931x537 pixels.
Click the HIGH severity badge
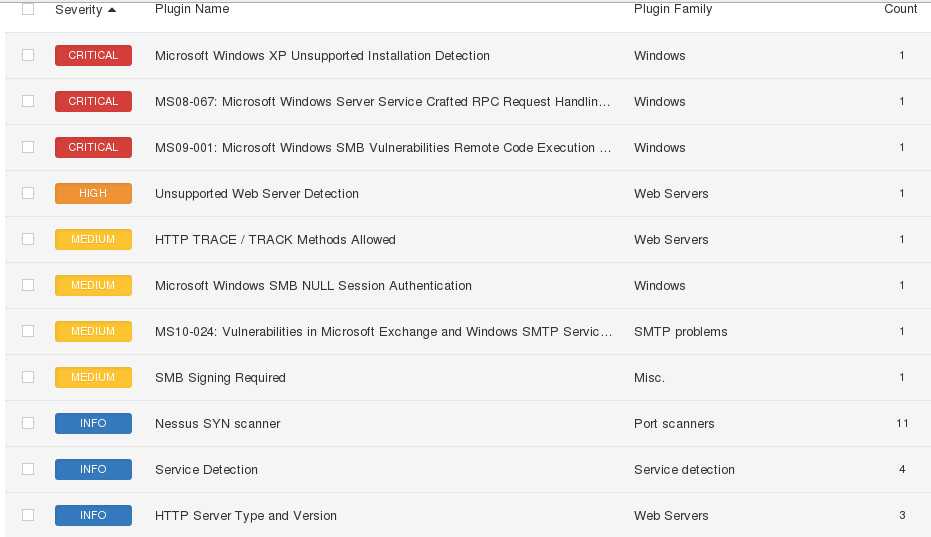[93, 194]
